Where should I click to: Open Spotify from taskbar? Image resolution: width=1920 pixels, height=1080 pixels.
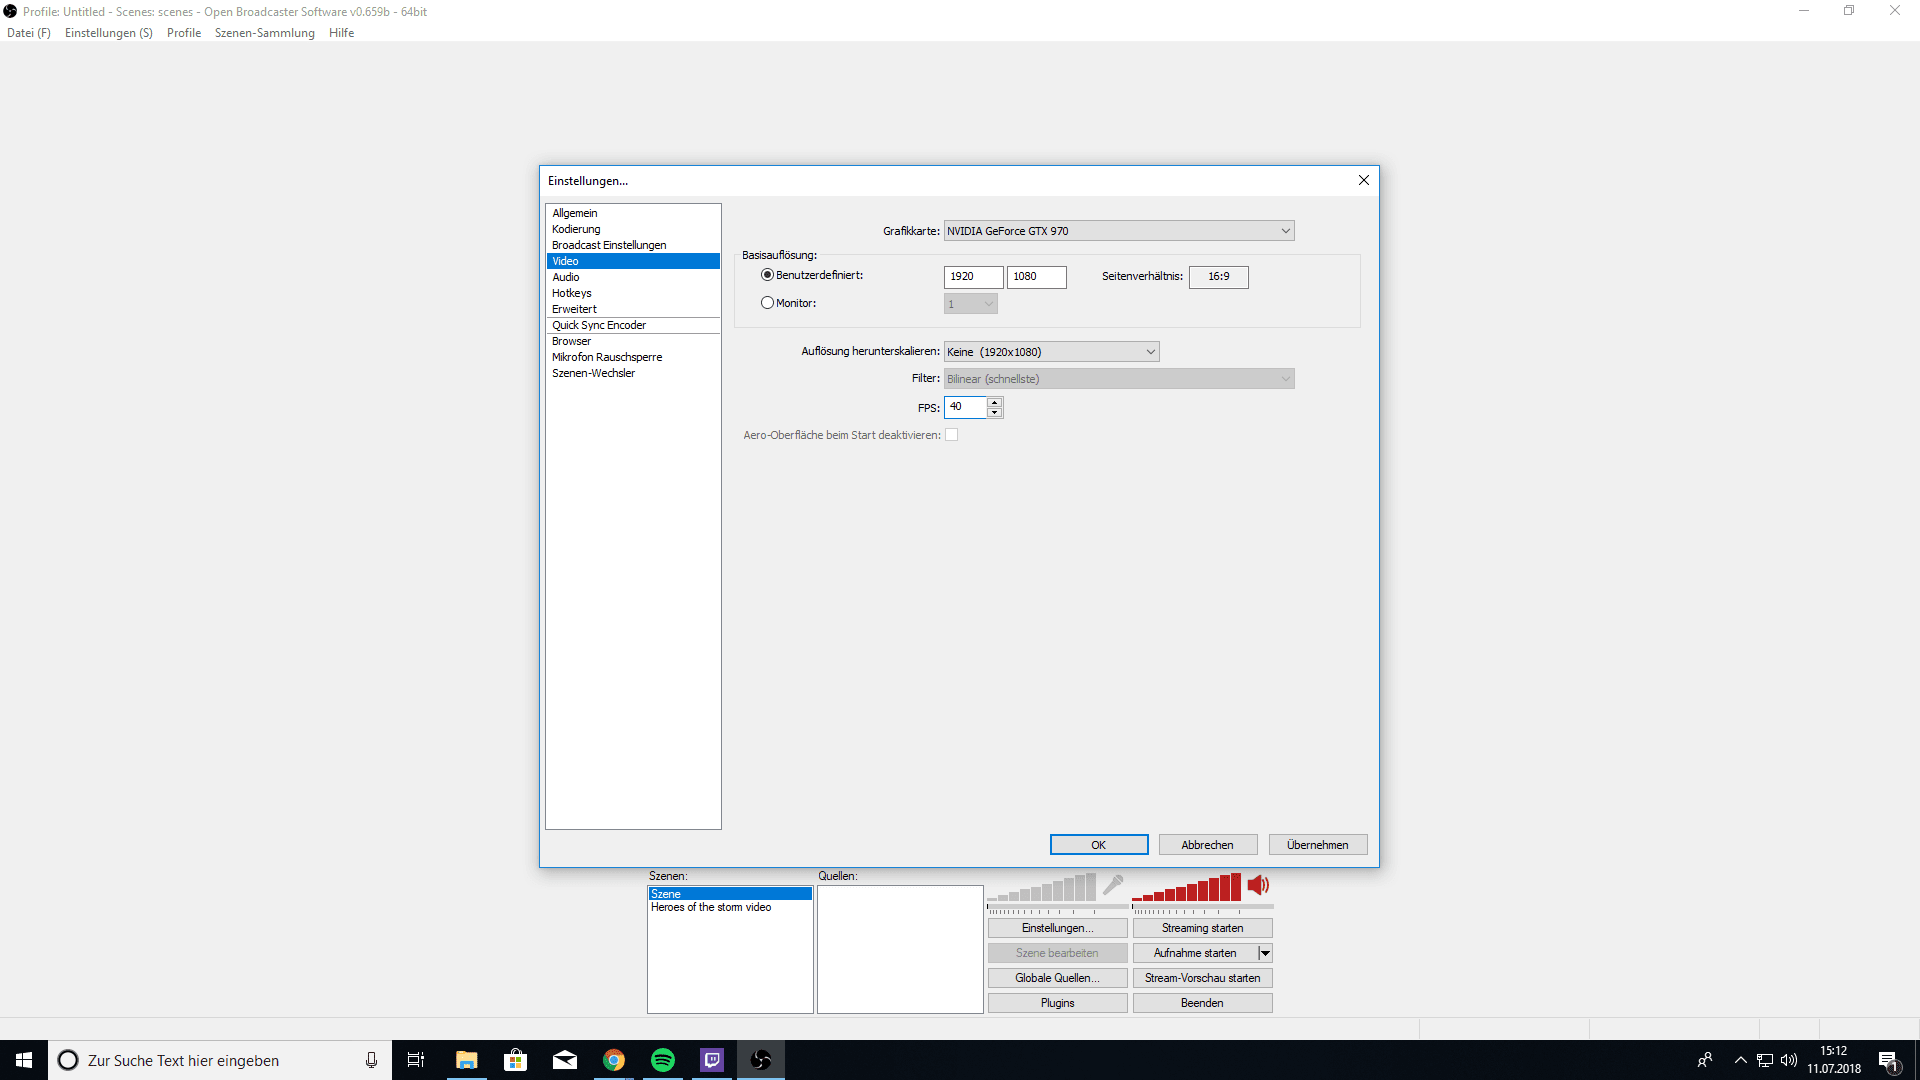tap(663, 1060)
